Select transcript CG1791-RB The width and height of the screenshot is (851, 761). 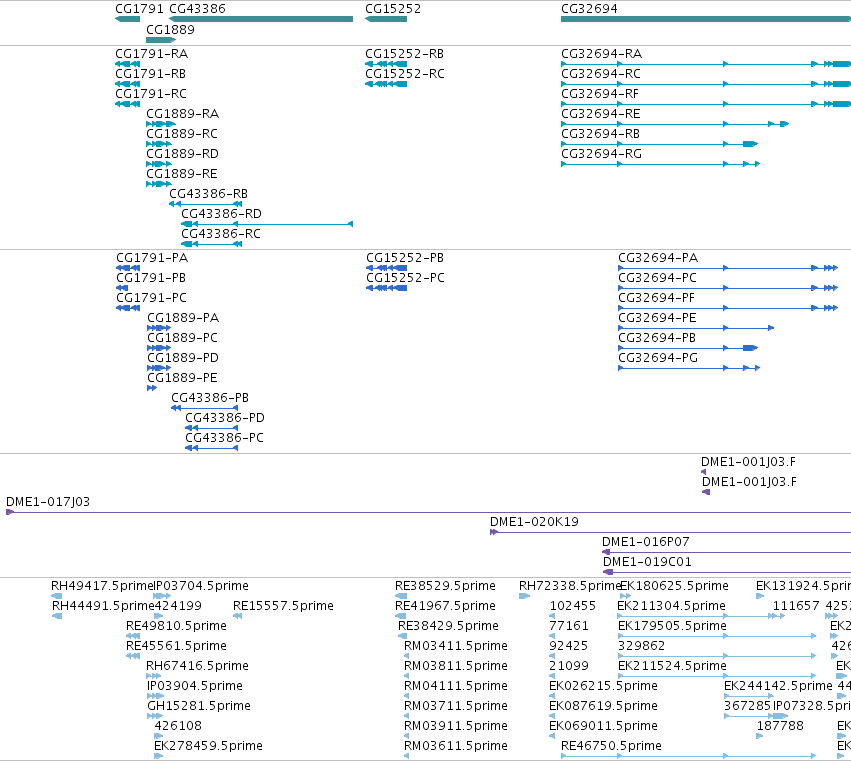(x=150, y=74)
